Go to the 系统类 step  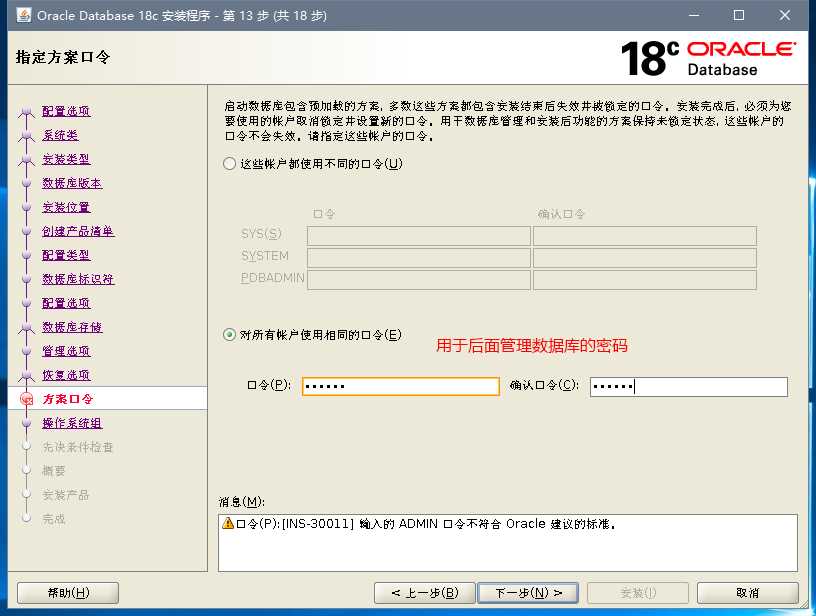click(60, 135)
